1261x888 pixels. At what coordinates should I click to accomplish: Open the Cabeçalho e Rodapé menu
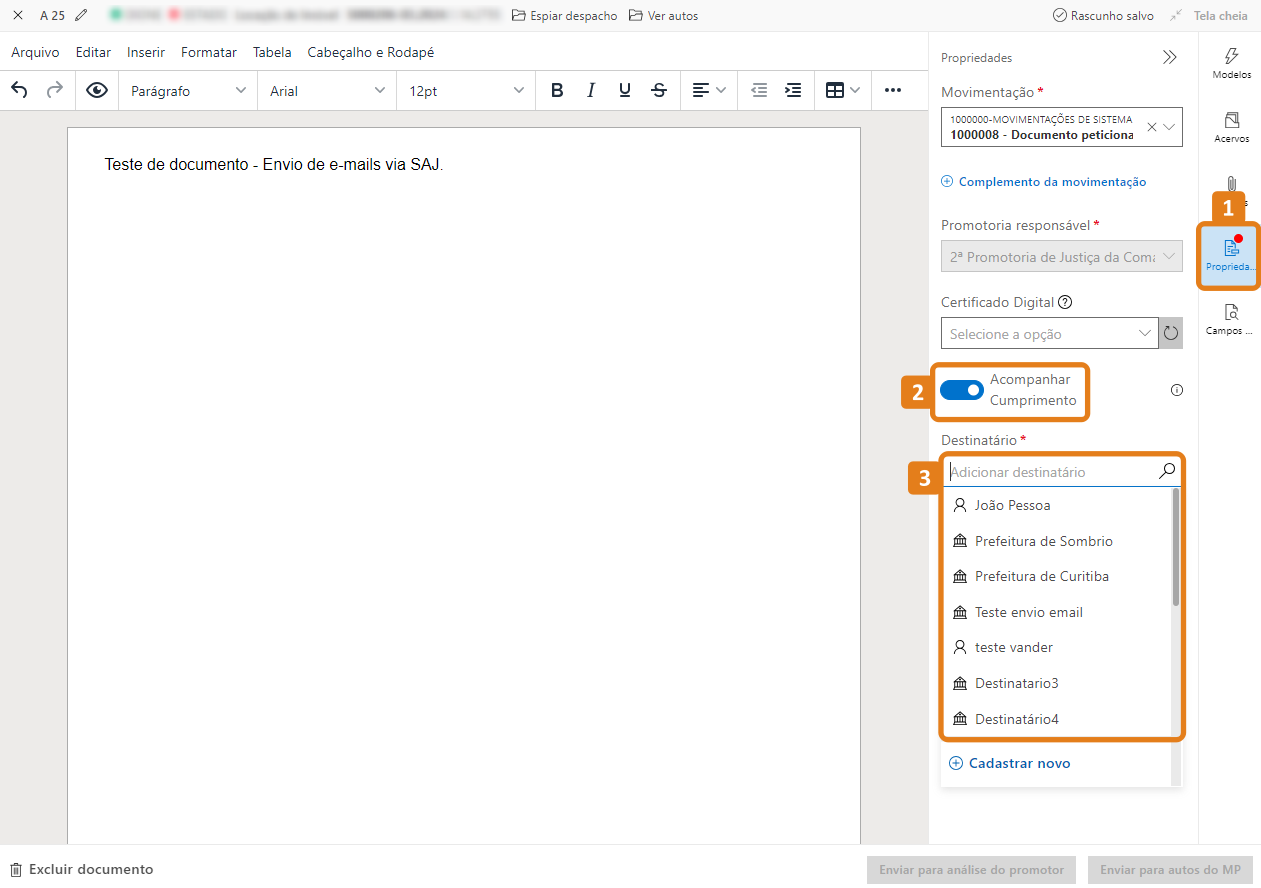370,52
